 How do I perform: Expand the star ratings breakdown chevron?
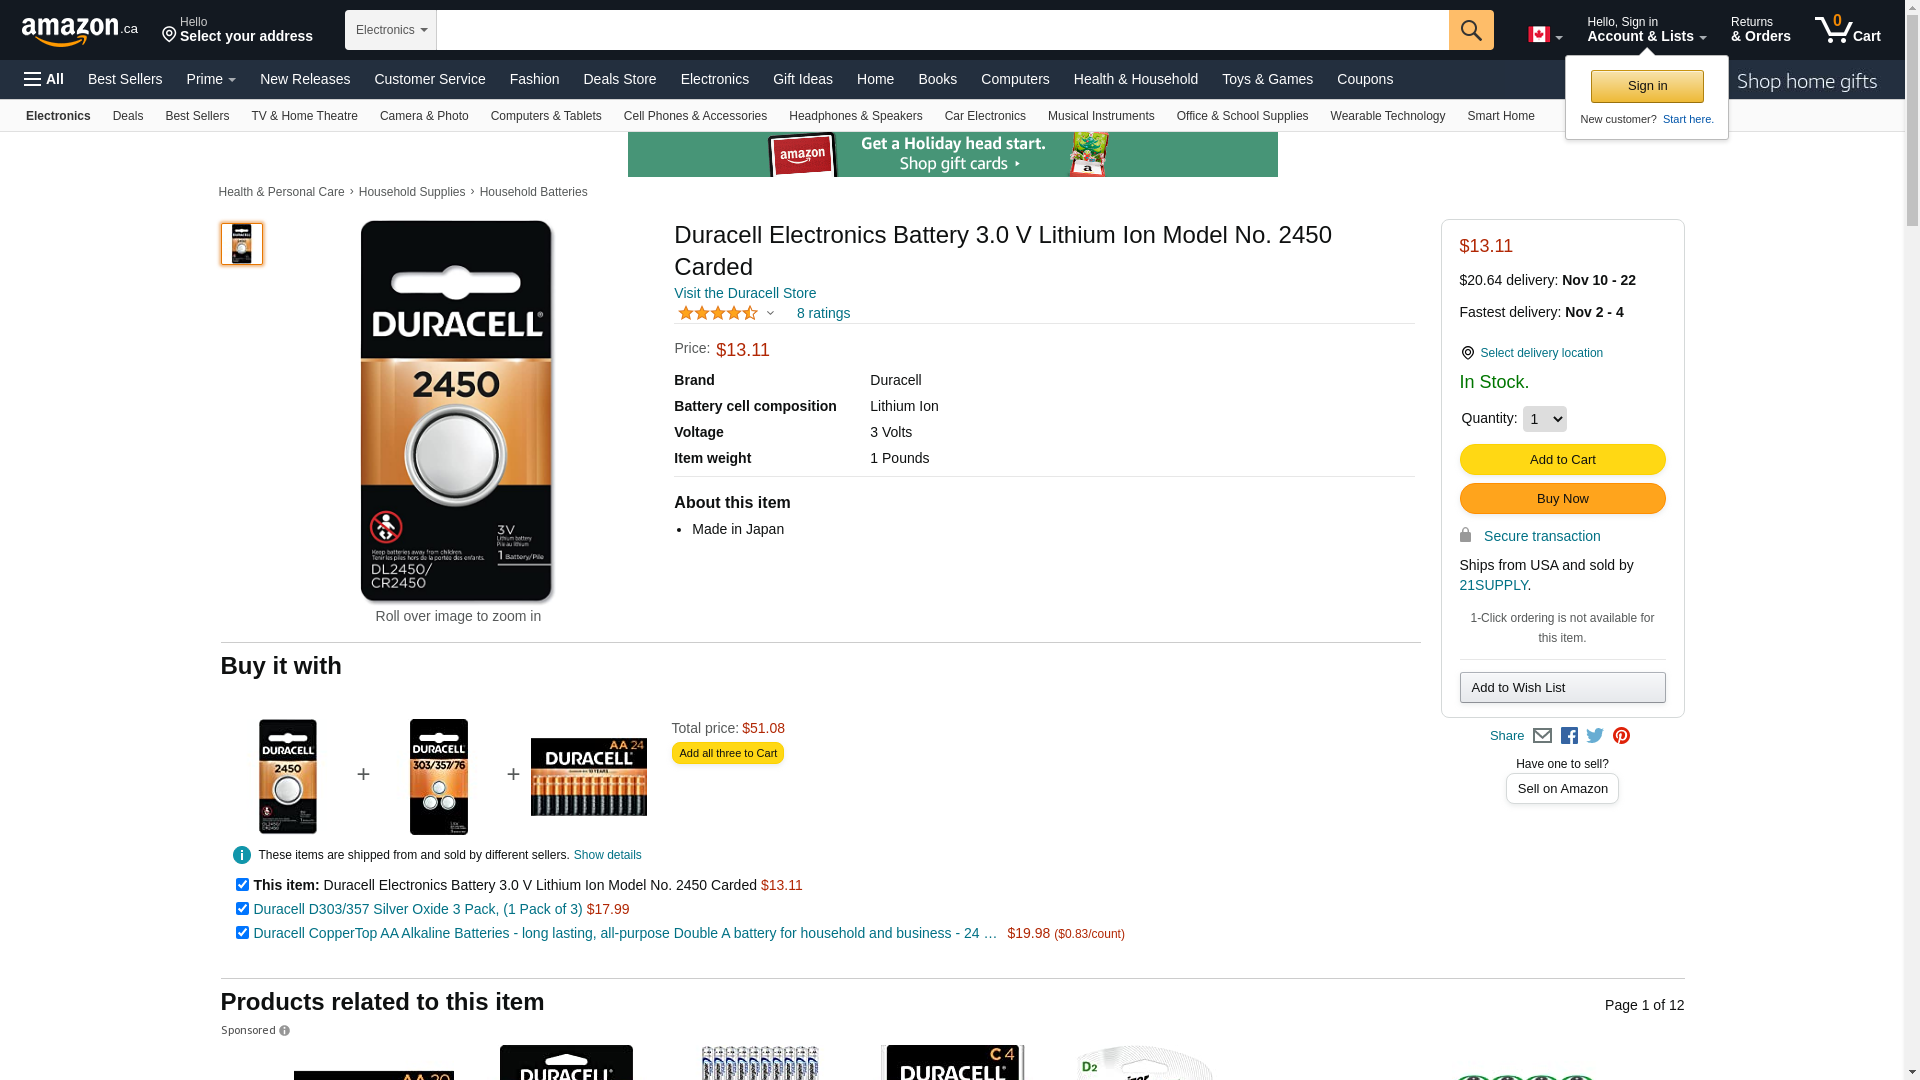(x=770, y=314)
